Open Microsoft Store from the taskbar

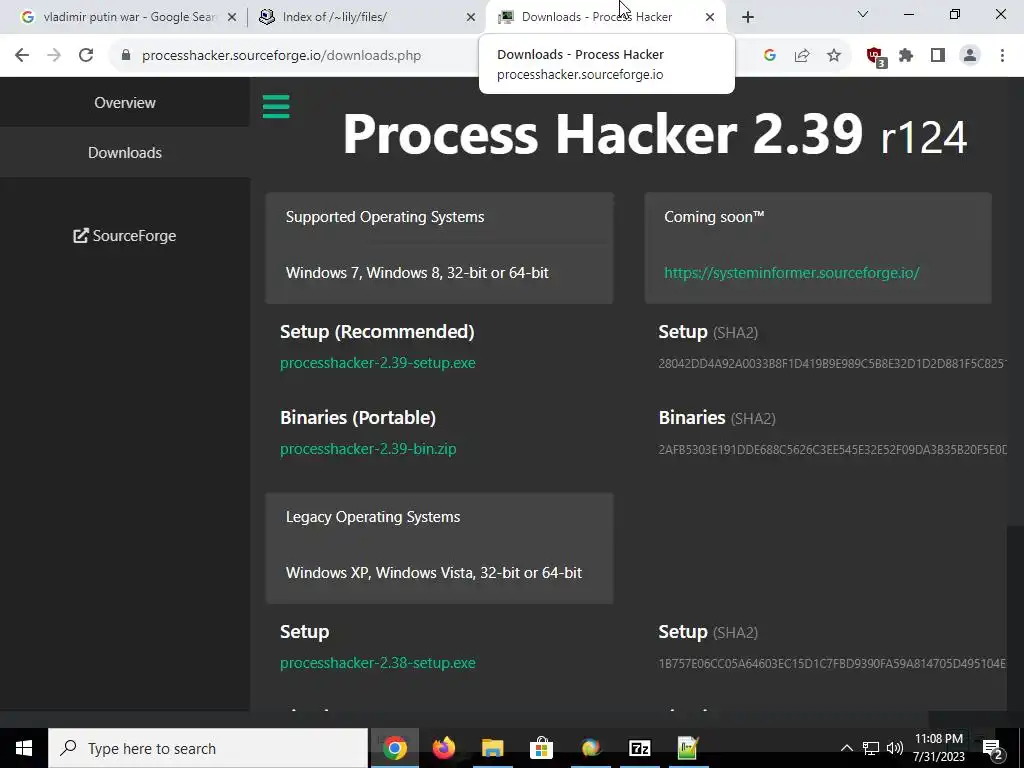541,748
